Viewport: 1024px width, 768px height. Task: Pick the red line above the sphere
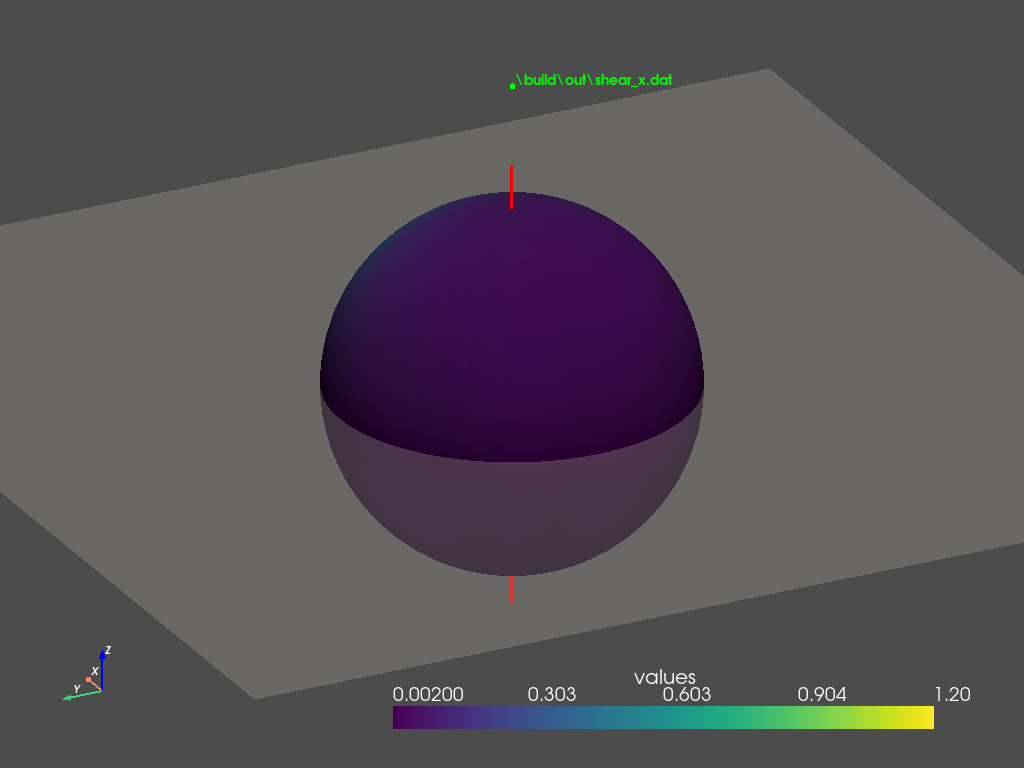pyautogui.click(x=511, y=186)
